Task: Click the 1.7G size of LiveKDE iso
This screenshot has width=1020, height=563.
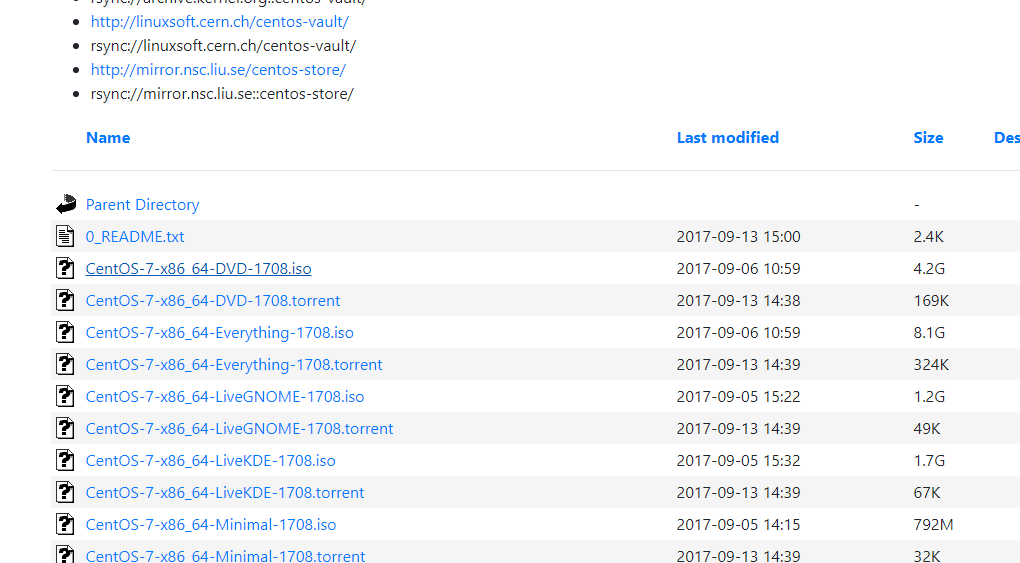Action: point(929,460)
